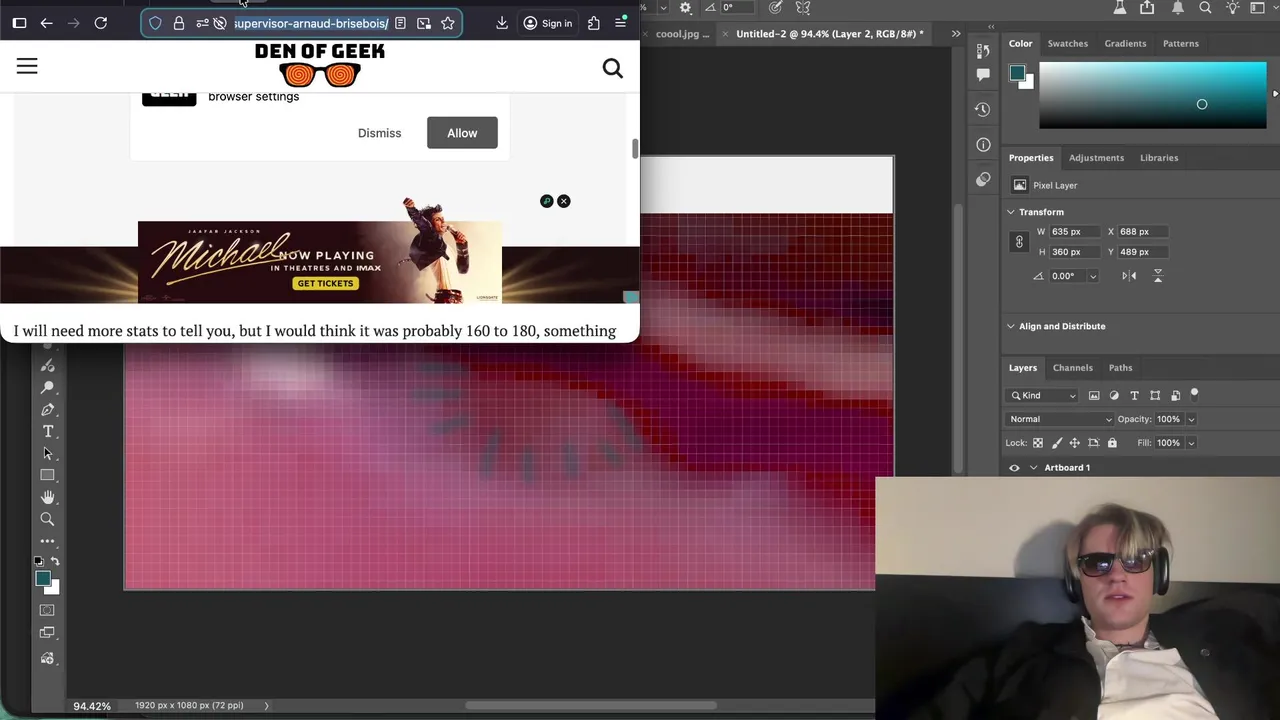
Task: Toggle shape layer filter
Action: pos(1155,396)
